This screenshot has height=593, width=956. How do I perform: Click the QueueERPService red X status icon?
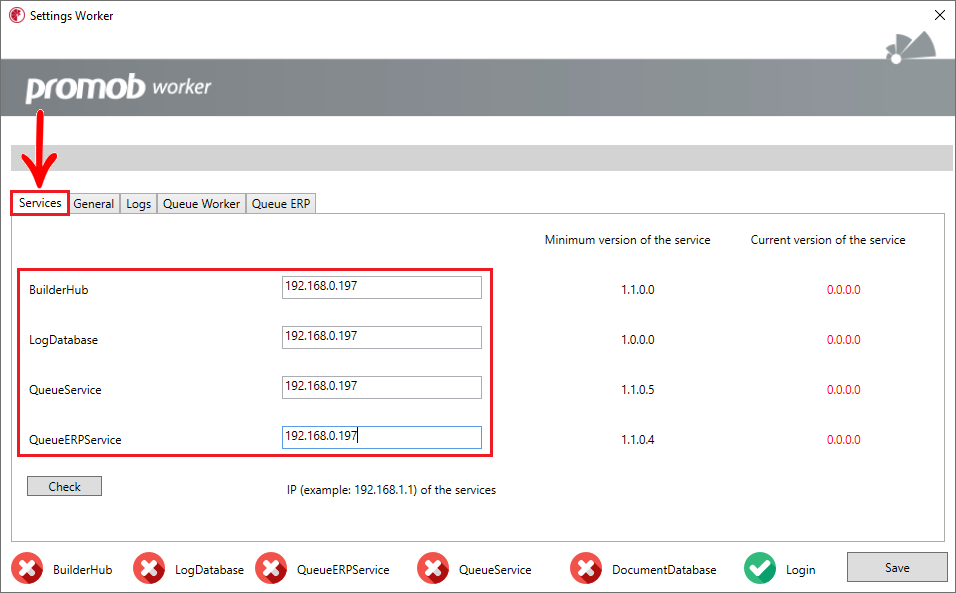tap(271, 568)
